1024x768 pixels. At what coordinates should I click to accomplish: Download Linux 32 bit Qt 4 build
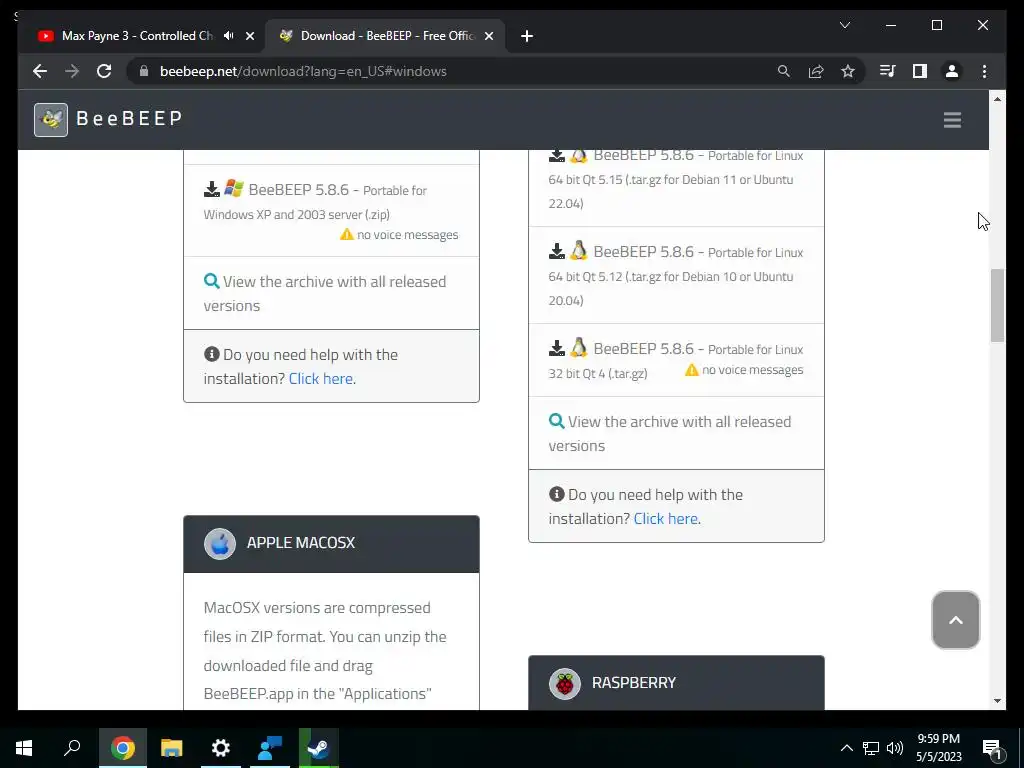[x=676, y=359]
